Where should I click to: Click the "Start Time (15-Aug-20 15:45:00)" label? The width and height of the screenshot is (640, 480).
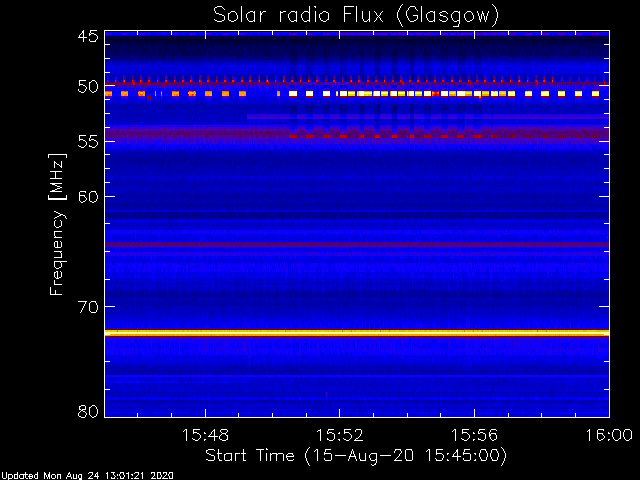point(356,456)
